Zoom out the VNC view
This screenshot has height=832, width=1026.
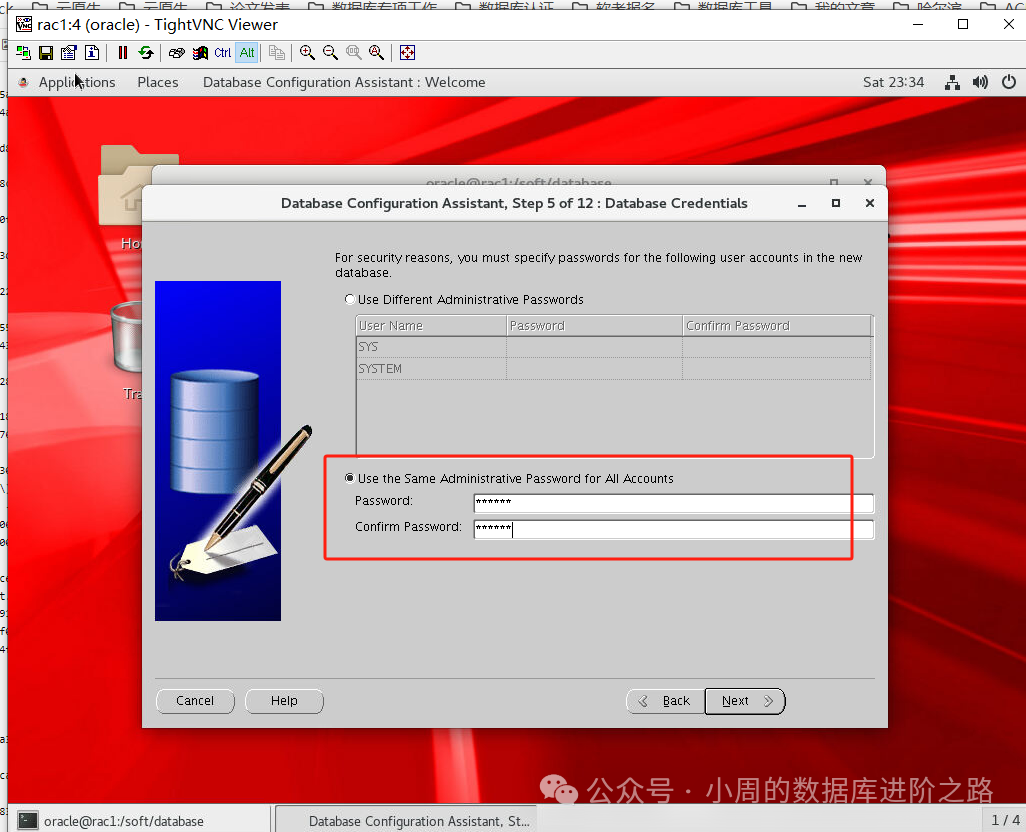click(330, 53)
